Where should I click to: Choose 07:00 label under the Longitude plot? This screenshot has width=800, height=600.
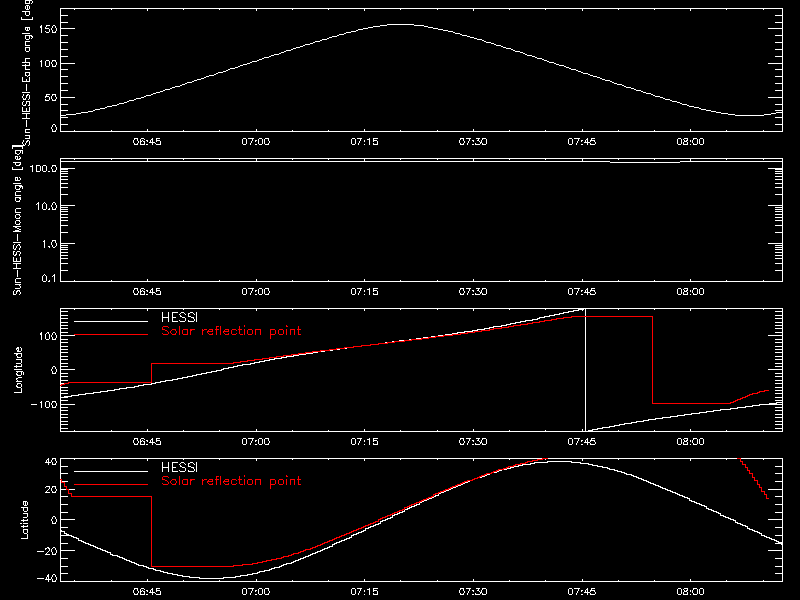pyautogui.click(x=256, y=441)
